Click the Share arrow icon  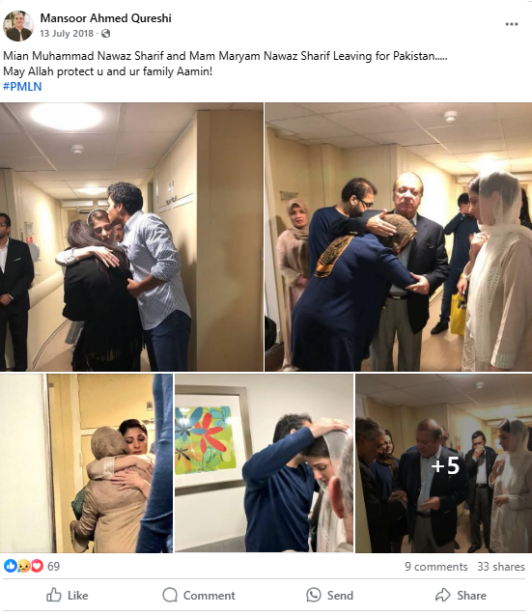point(443,595)
